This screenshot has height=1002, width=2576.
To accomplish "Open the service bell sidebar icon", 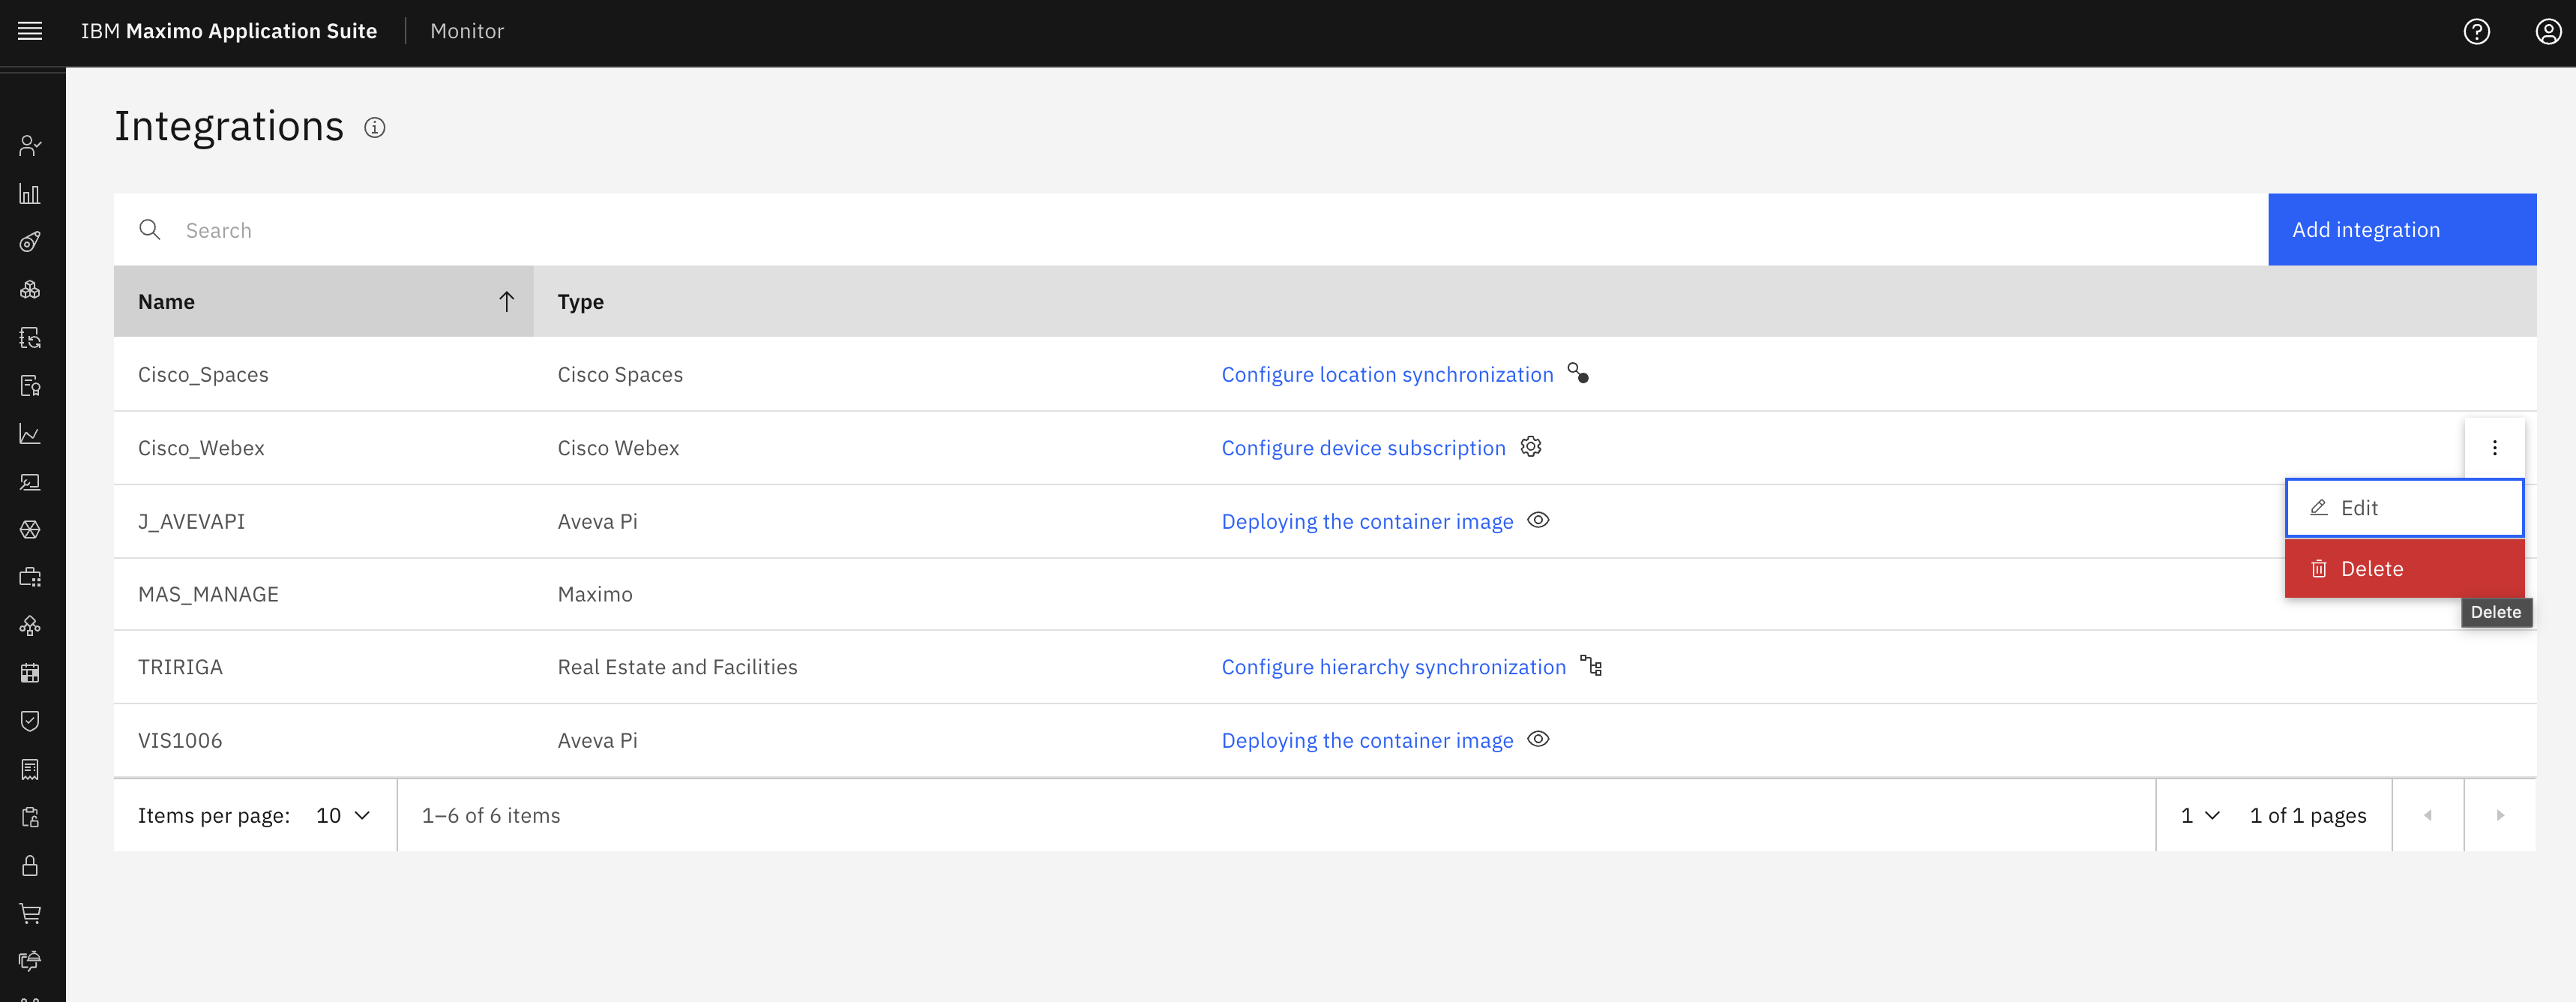I will click(x=30, y=962).
